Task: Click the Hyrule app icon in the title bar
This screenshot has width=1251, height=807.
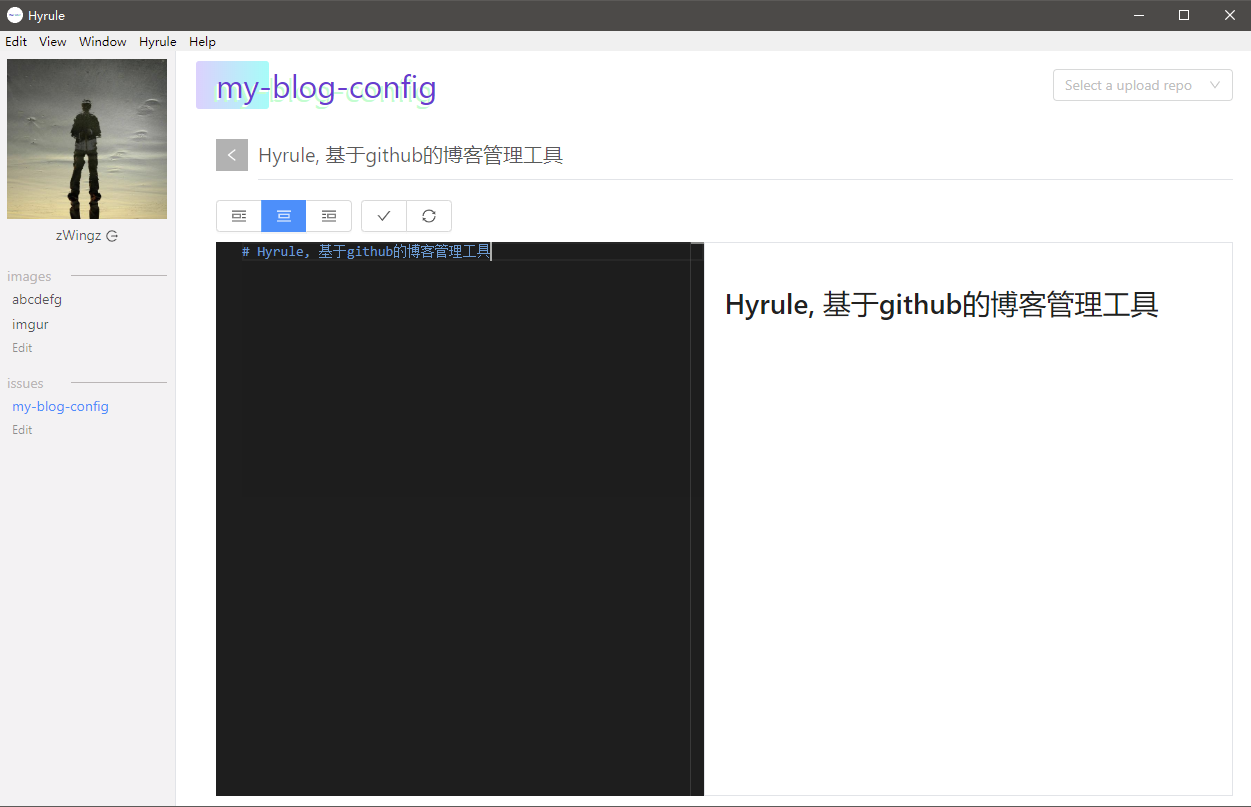Action: click(15, 15)
